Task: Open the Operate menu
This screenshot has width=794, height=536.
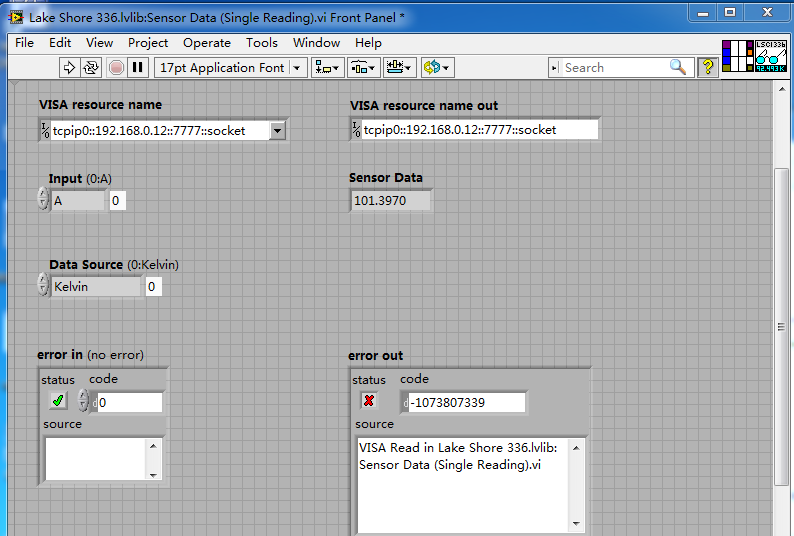Action: click(x=207, y=43)
